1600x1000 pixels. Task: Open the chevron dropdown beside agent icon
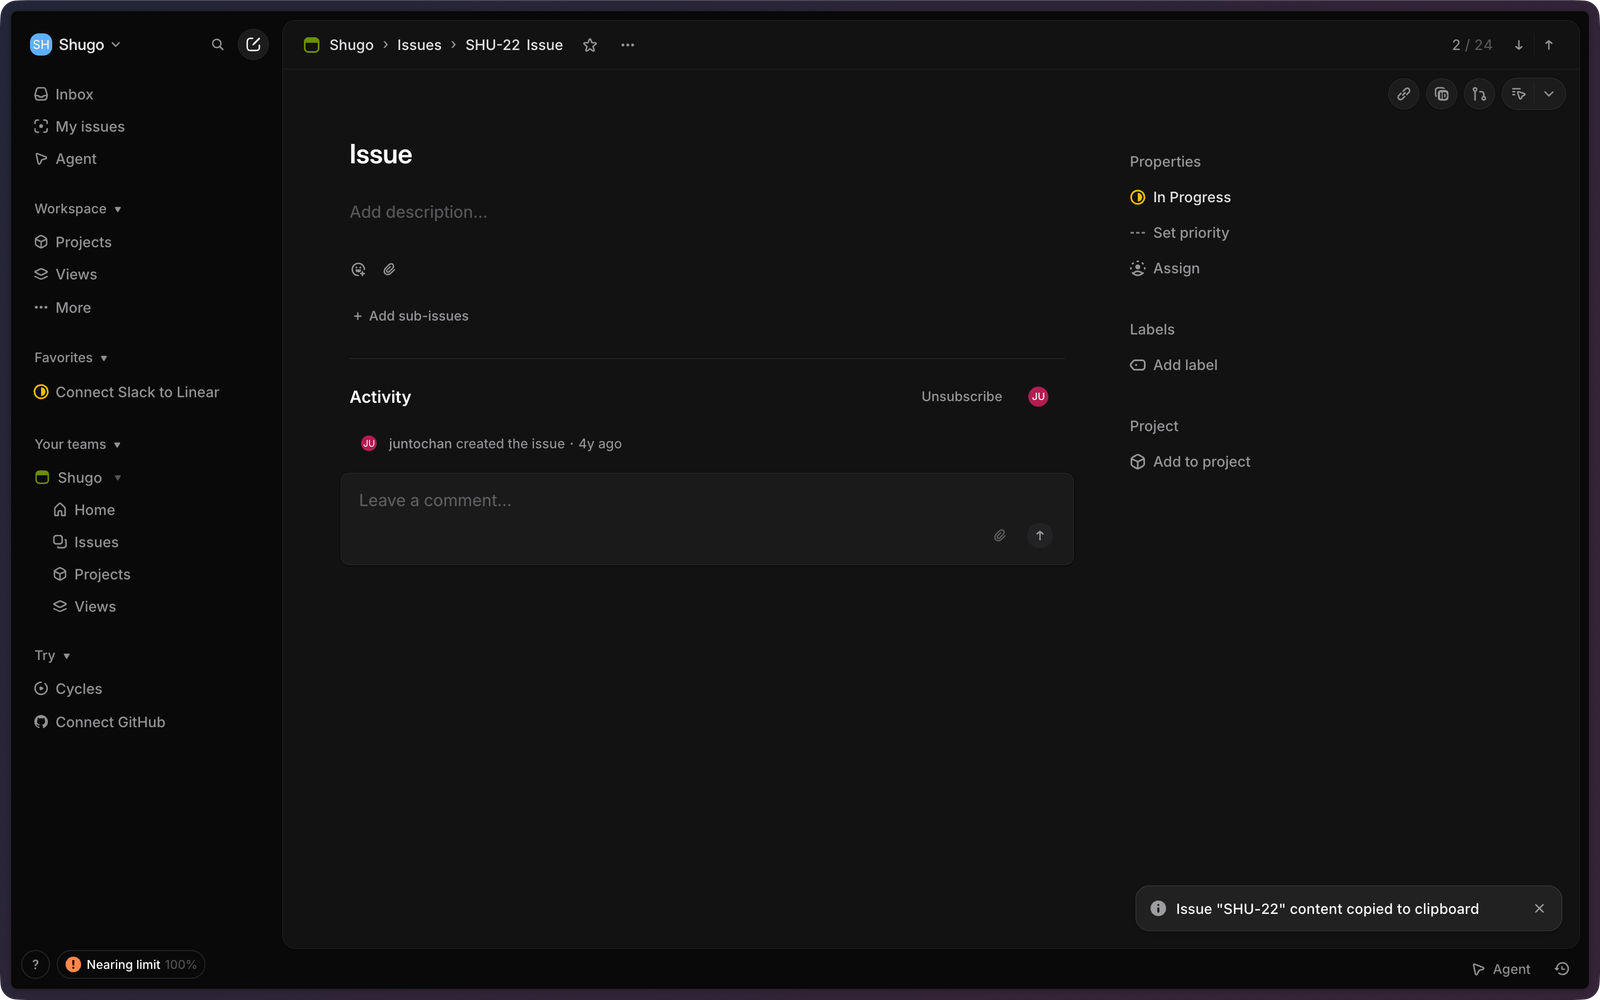click(1549, 94)
